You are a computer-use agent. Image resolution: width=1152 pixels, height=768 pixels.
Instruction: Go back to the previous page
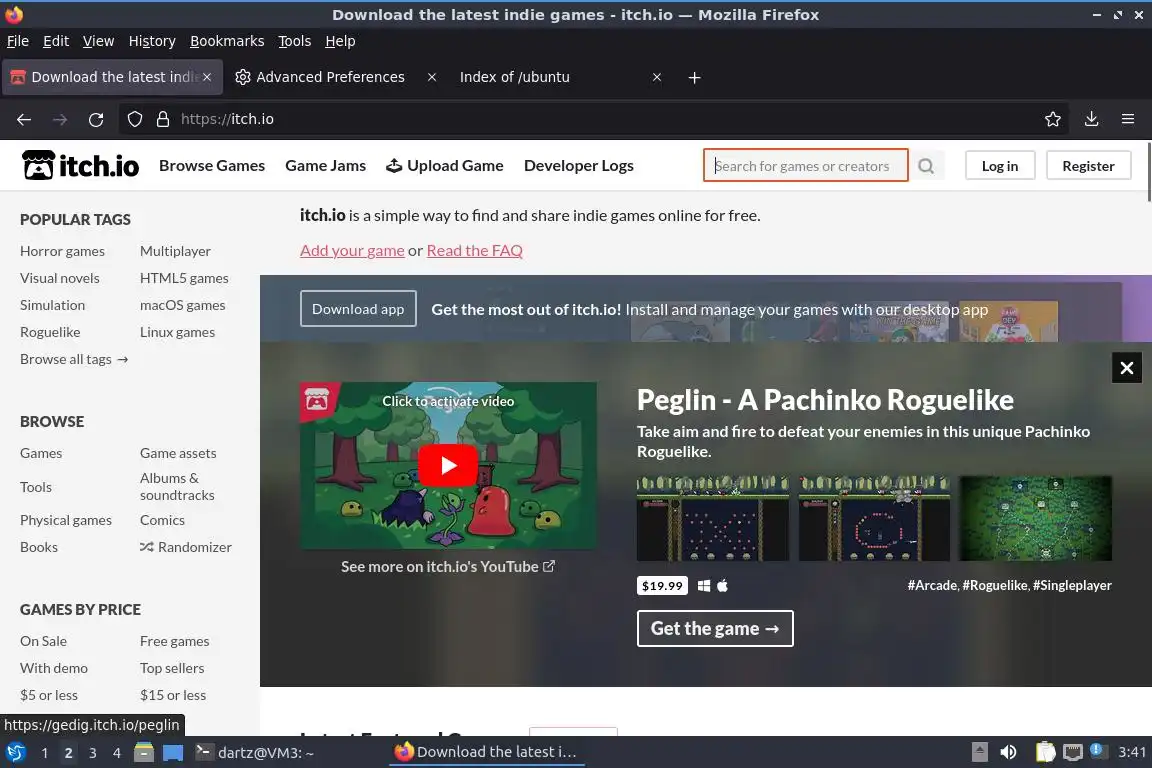24,119
